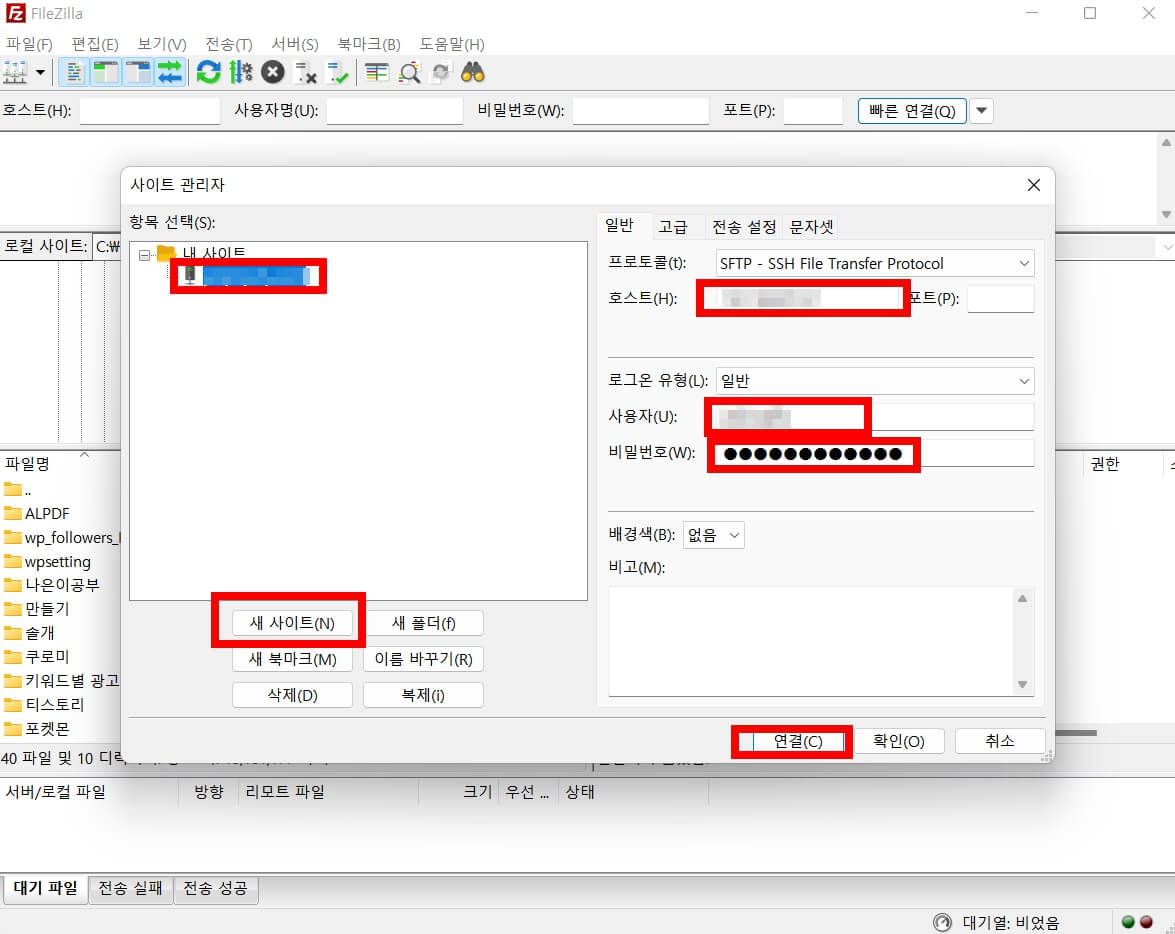Select the highlighted site entry under 내 사이트
Screen dimensions: 1175x934
(x=255, y=275)
